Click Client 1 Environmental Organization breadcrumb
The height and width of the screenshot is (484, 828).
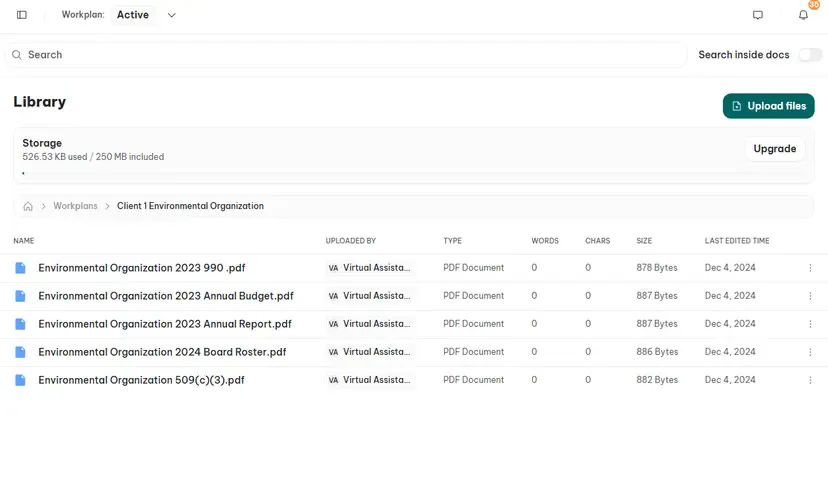[x=190, y=206]
